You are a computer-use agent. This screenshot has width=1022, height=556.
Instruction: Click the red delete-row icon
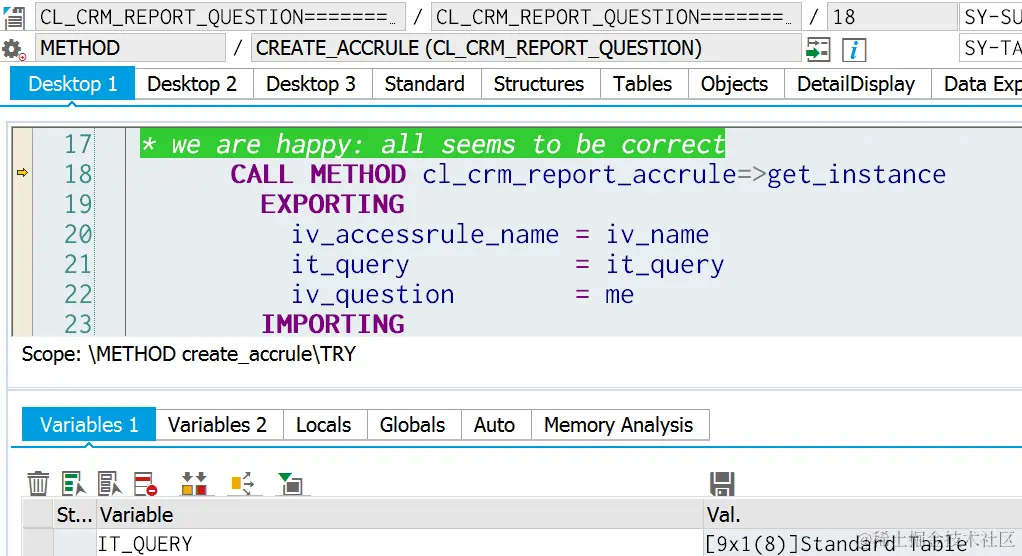tap(145, 484)
